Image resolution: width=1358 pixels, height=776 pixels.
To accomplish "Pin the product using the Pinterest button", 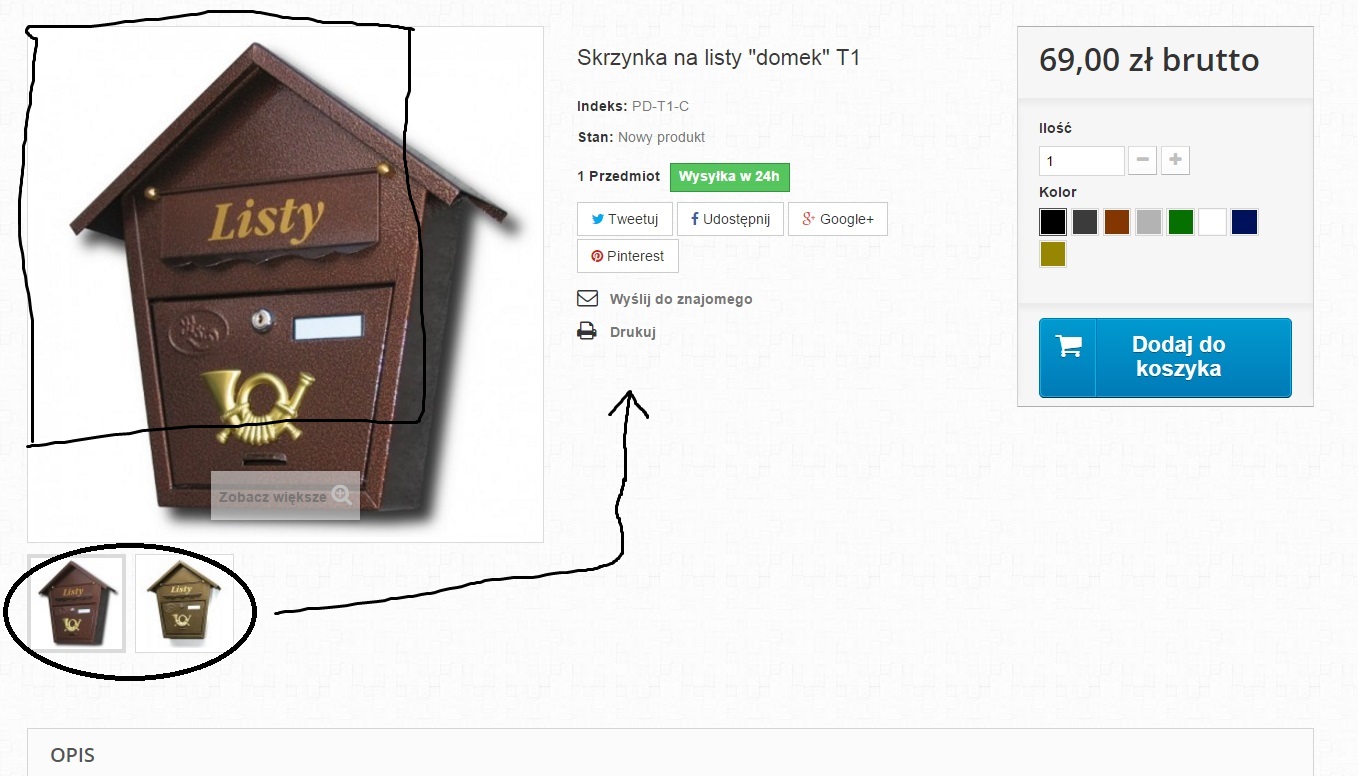I will (628, 256).
